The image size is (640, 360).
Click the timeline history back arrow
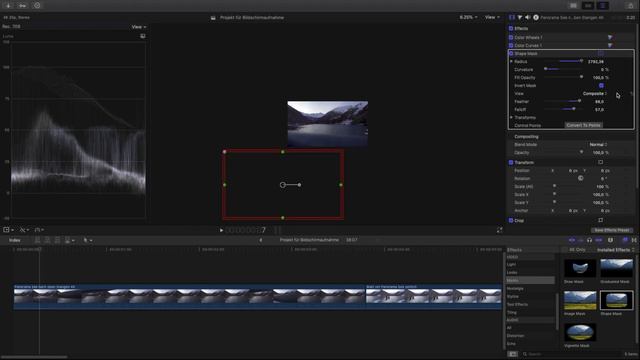260,240
